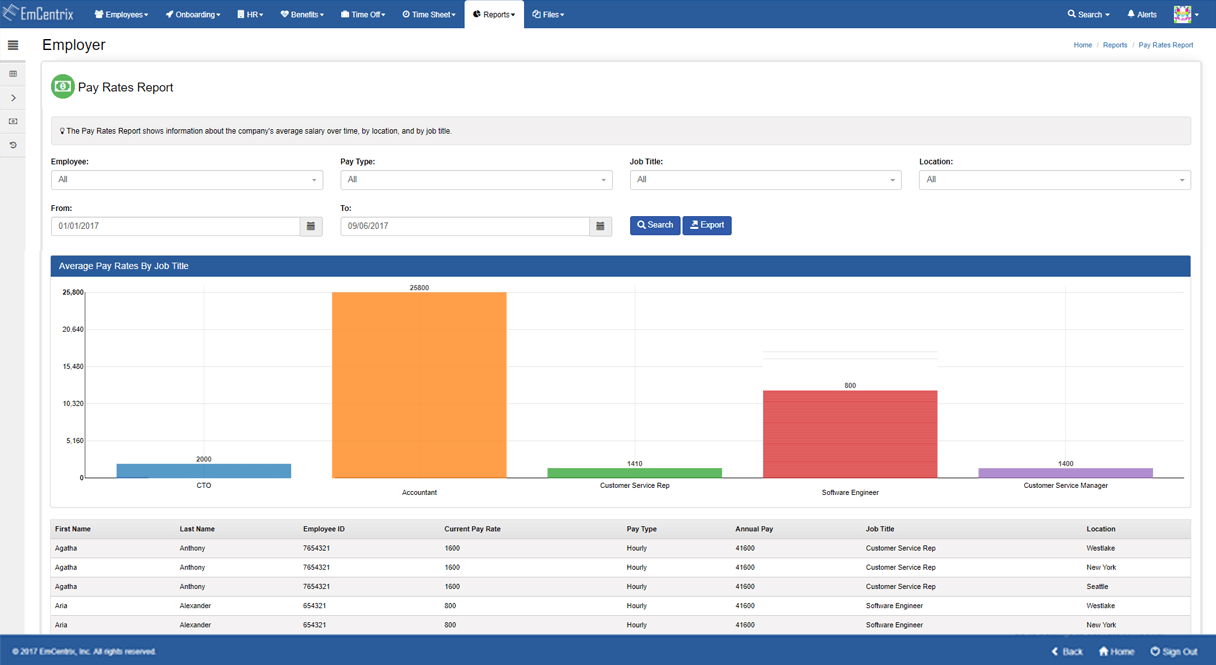Click Sign Out in the footer
This screenshot has width=1216, height=665.
tap(1174, 651)
